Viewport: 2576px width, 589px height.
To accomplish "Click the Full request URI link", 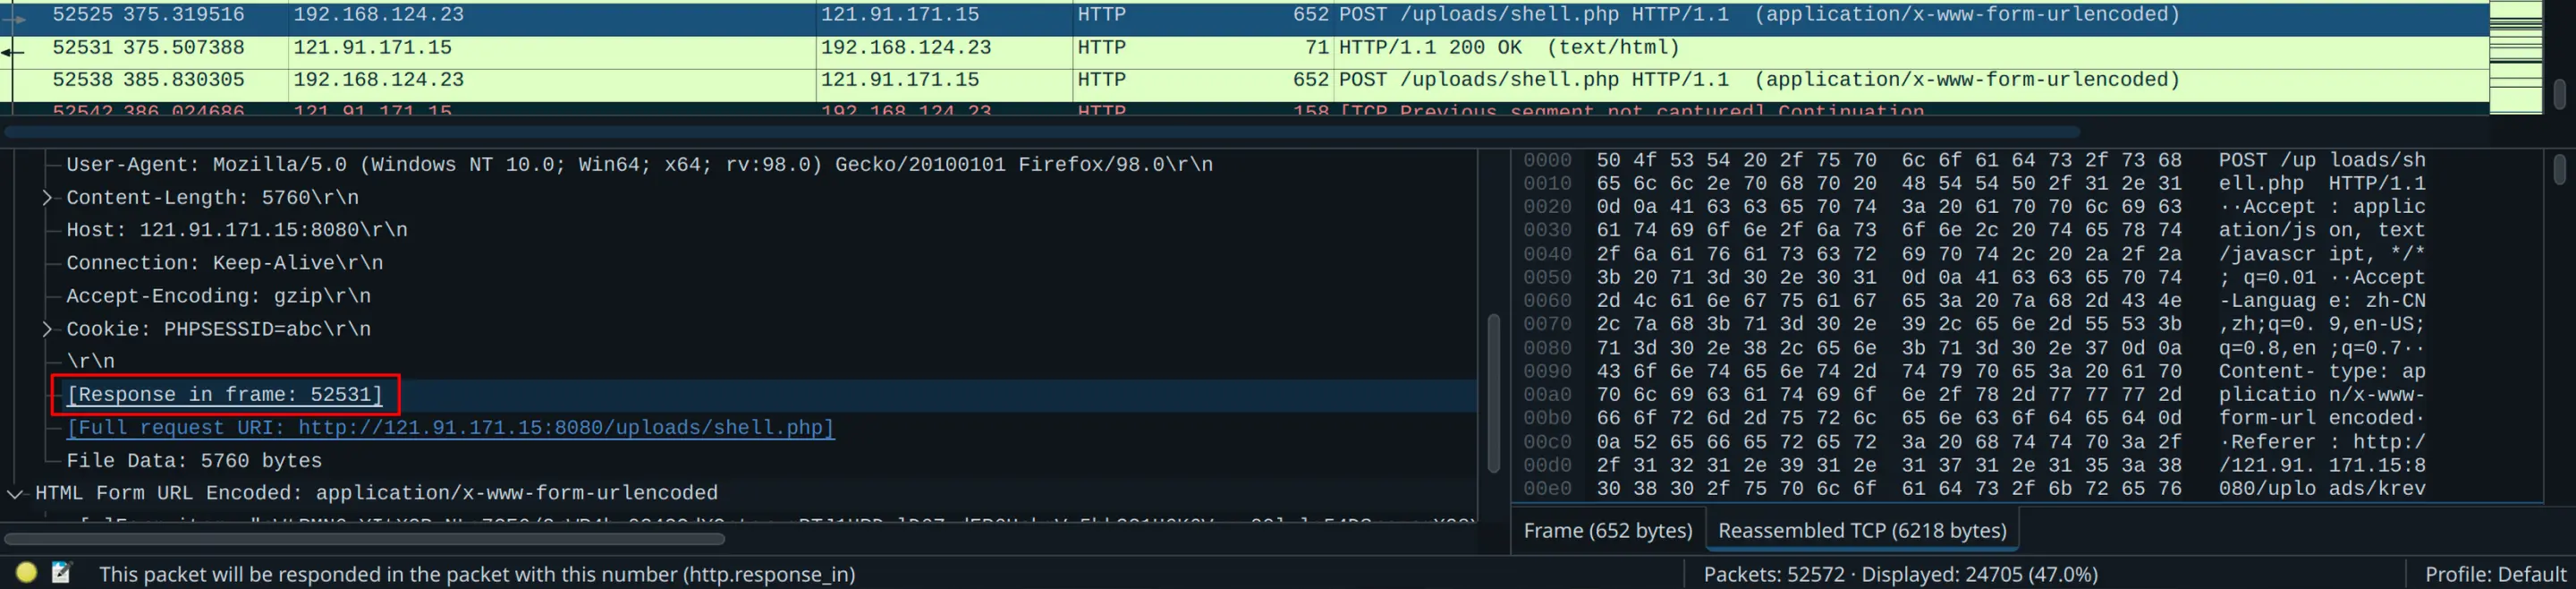I will coord(450,427).
